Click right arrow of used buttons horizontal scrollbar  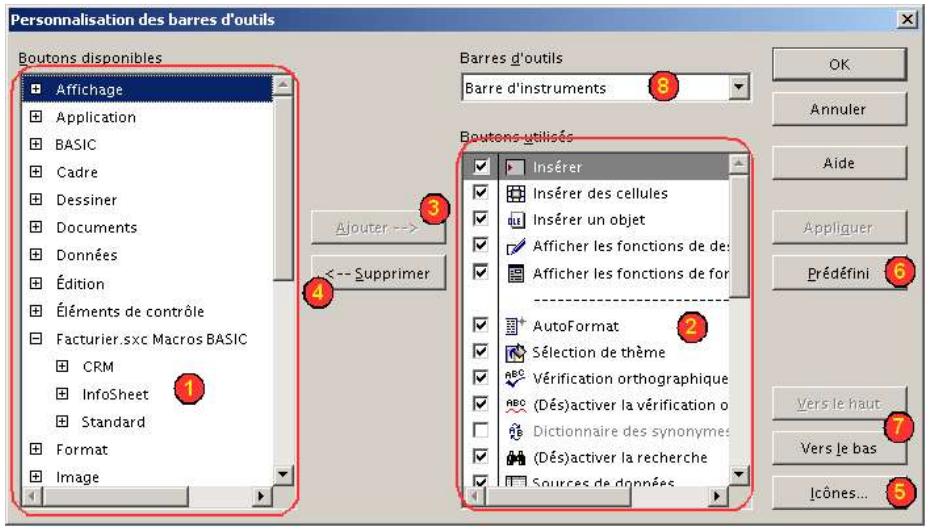[x=717, y=495]
